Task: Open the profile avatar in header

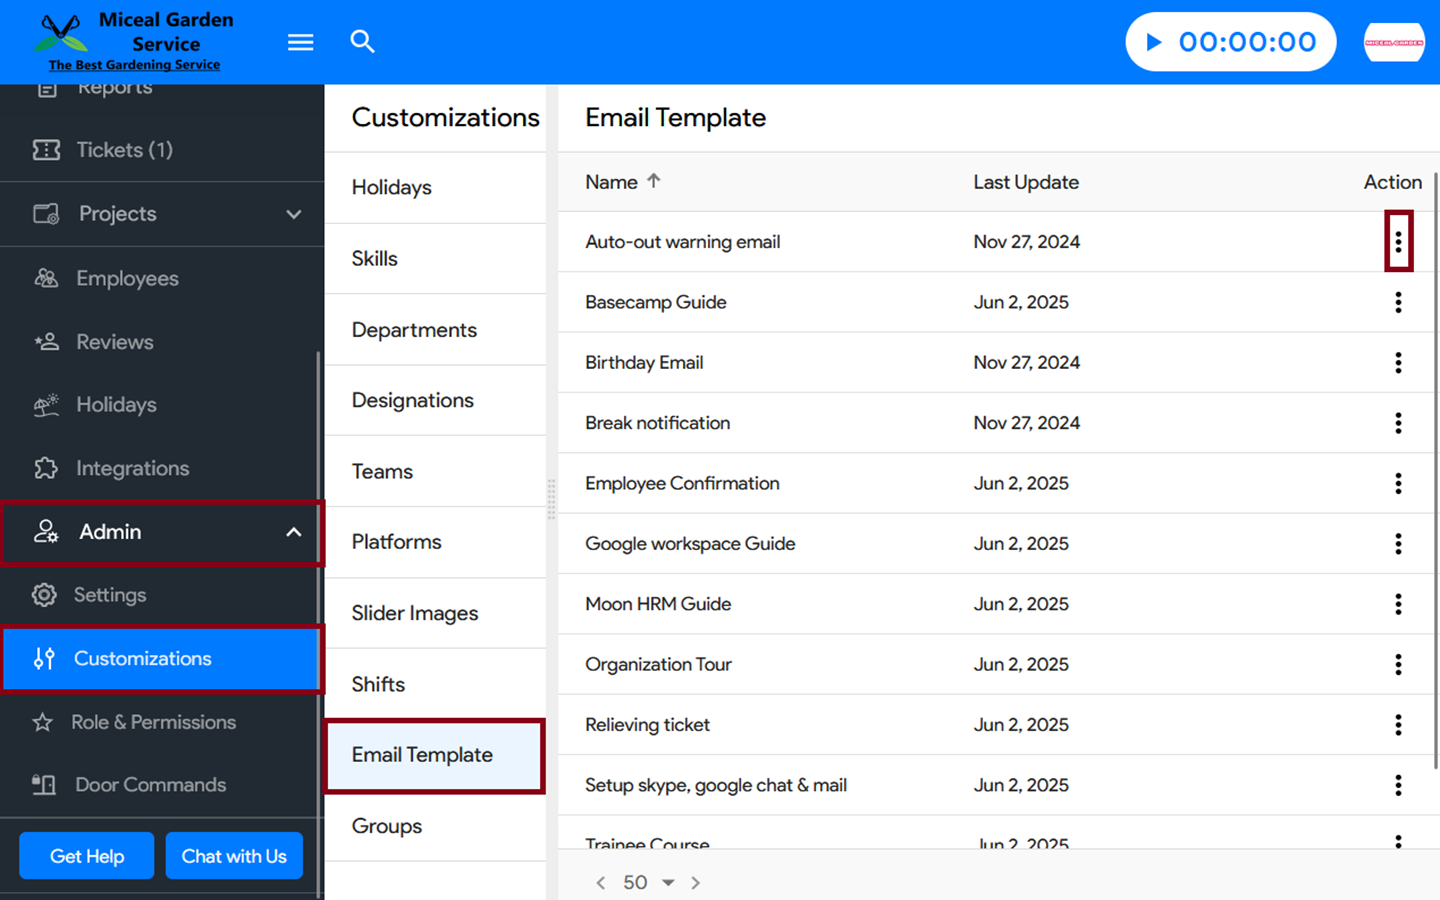Action: [x=1394, y=42]
